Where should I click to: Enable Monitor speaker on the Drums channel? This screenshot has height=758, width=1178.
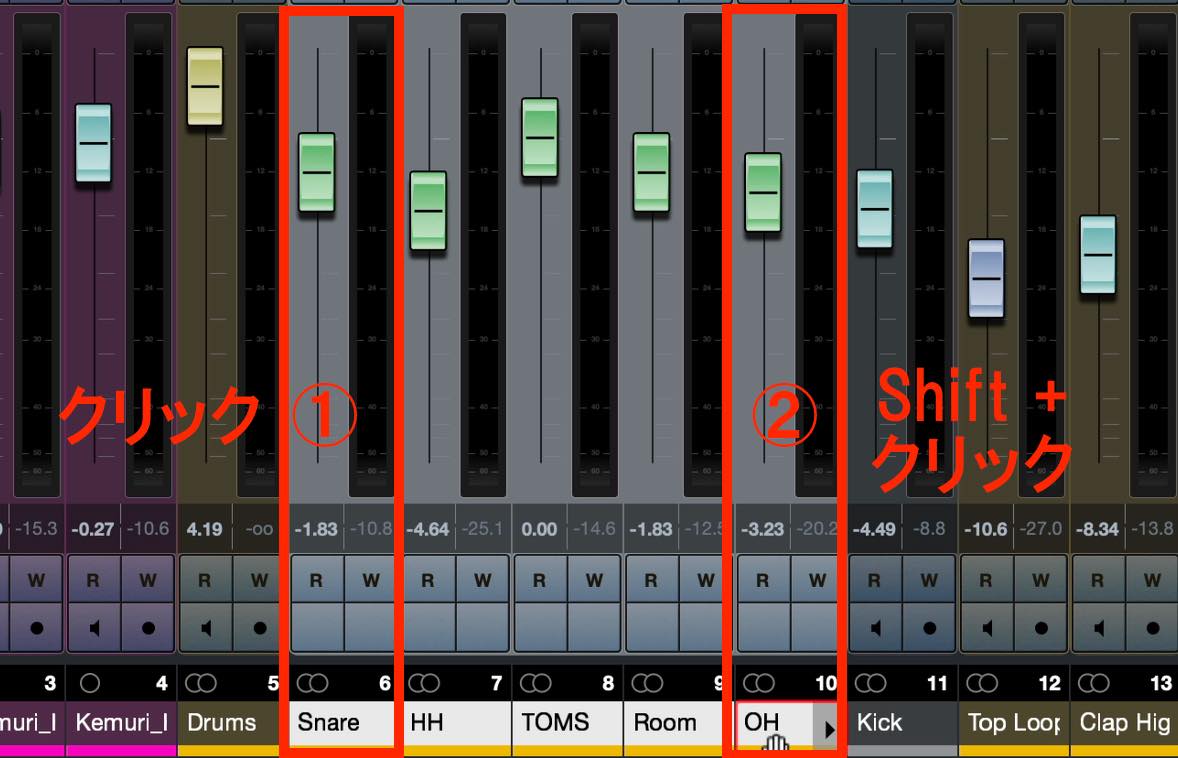(x=204, y=628)
